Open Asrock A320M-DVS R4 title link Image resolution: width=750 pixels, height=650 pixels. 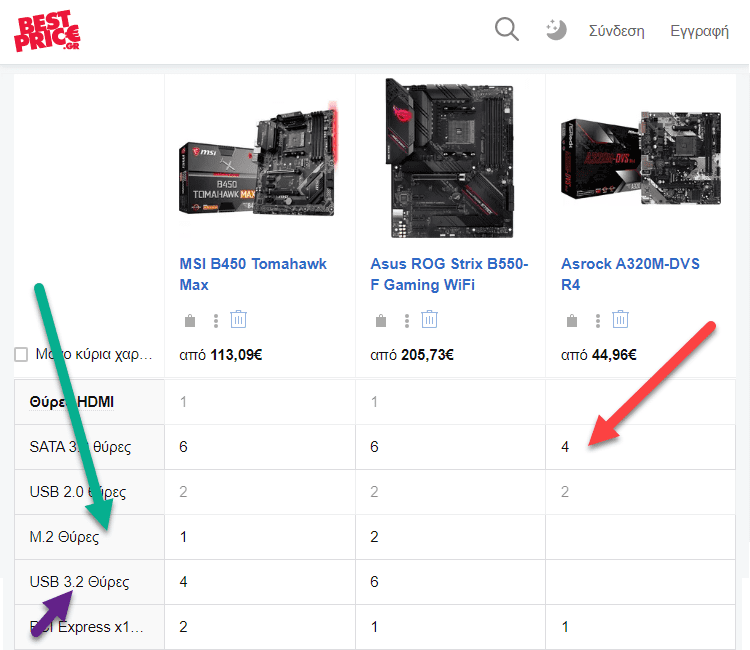pyautogui.click(x=630, y=274)
